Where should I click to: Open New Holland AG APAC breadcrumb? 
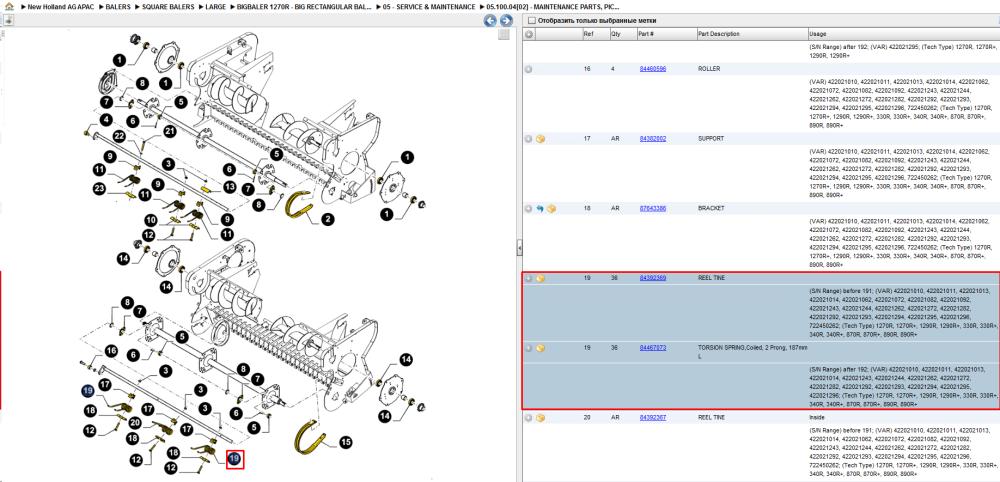[x=59, y=6]
